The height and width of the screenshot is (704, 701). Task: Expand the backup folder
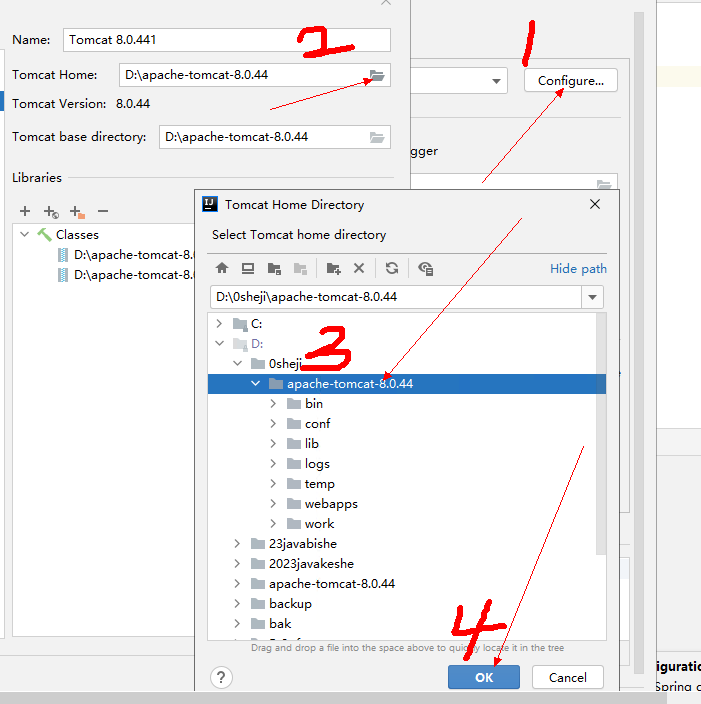[x=237, y=603]
